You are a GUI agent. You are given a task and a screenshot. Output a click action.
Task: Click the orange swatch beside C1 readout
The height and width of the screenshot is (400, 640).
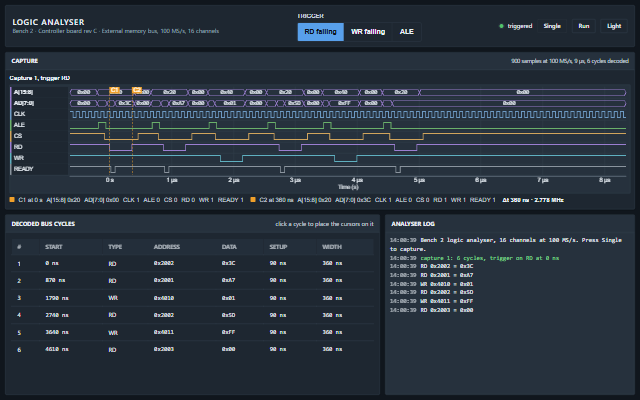pyautogui.click(x=12, y=200)
